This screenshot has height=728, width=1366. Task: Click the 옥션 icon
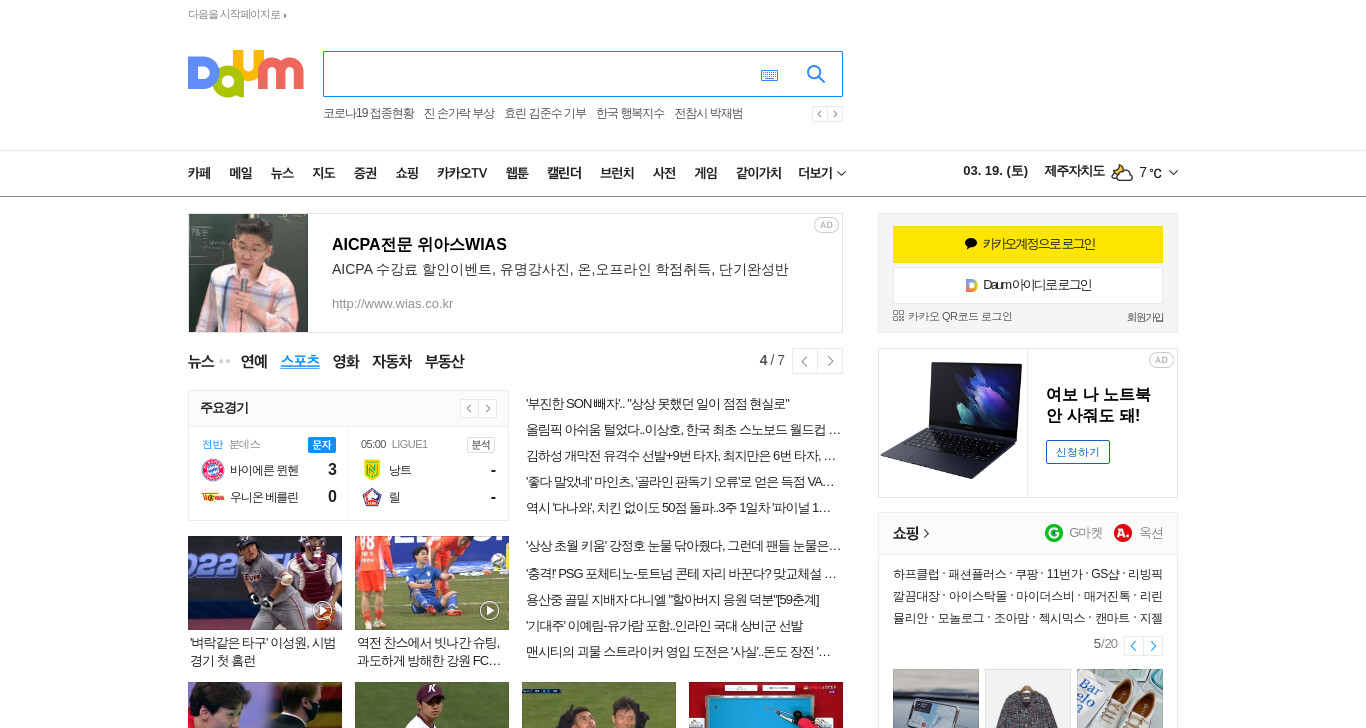click(1123, 533)
